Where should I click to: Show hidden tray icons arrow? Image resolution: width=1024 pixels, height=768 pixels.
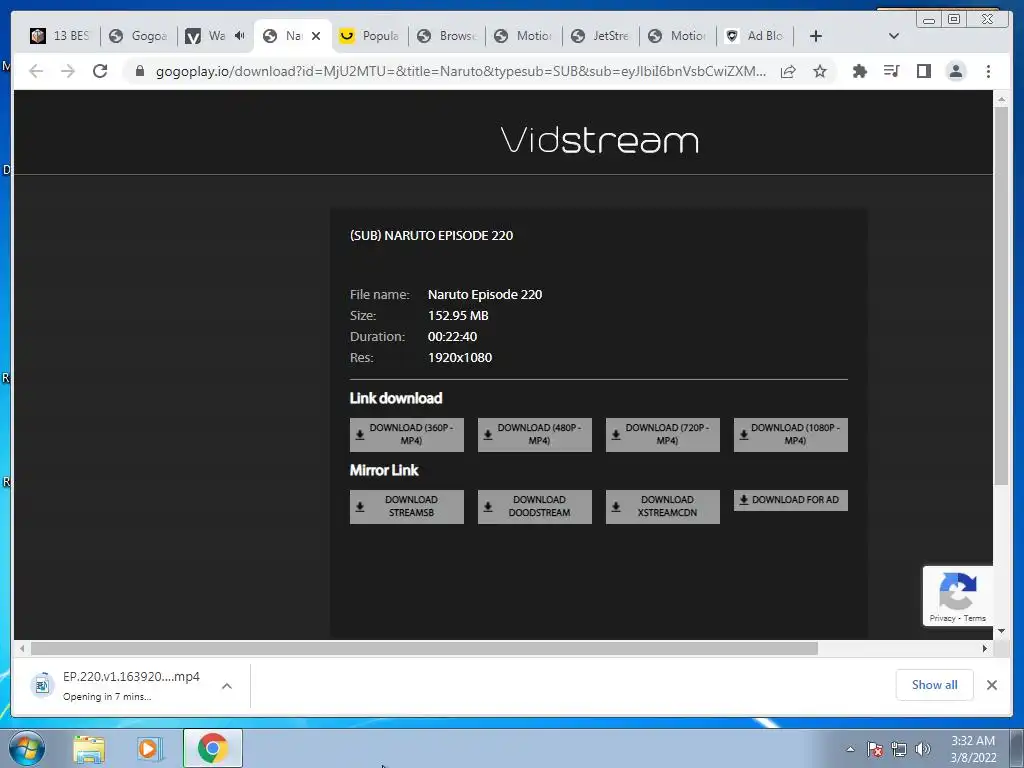tap(850, 749)
